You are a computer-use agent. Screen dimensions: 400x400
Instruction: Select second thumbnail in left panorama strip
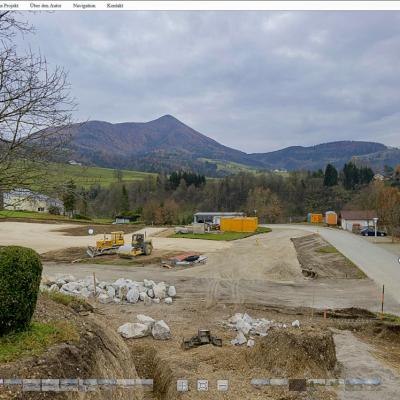tap(31, 385)
